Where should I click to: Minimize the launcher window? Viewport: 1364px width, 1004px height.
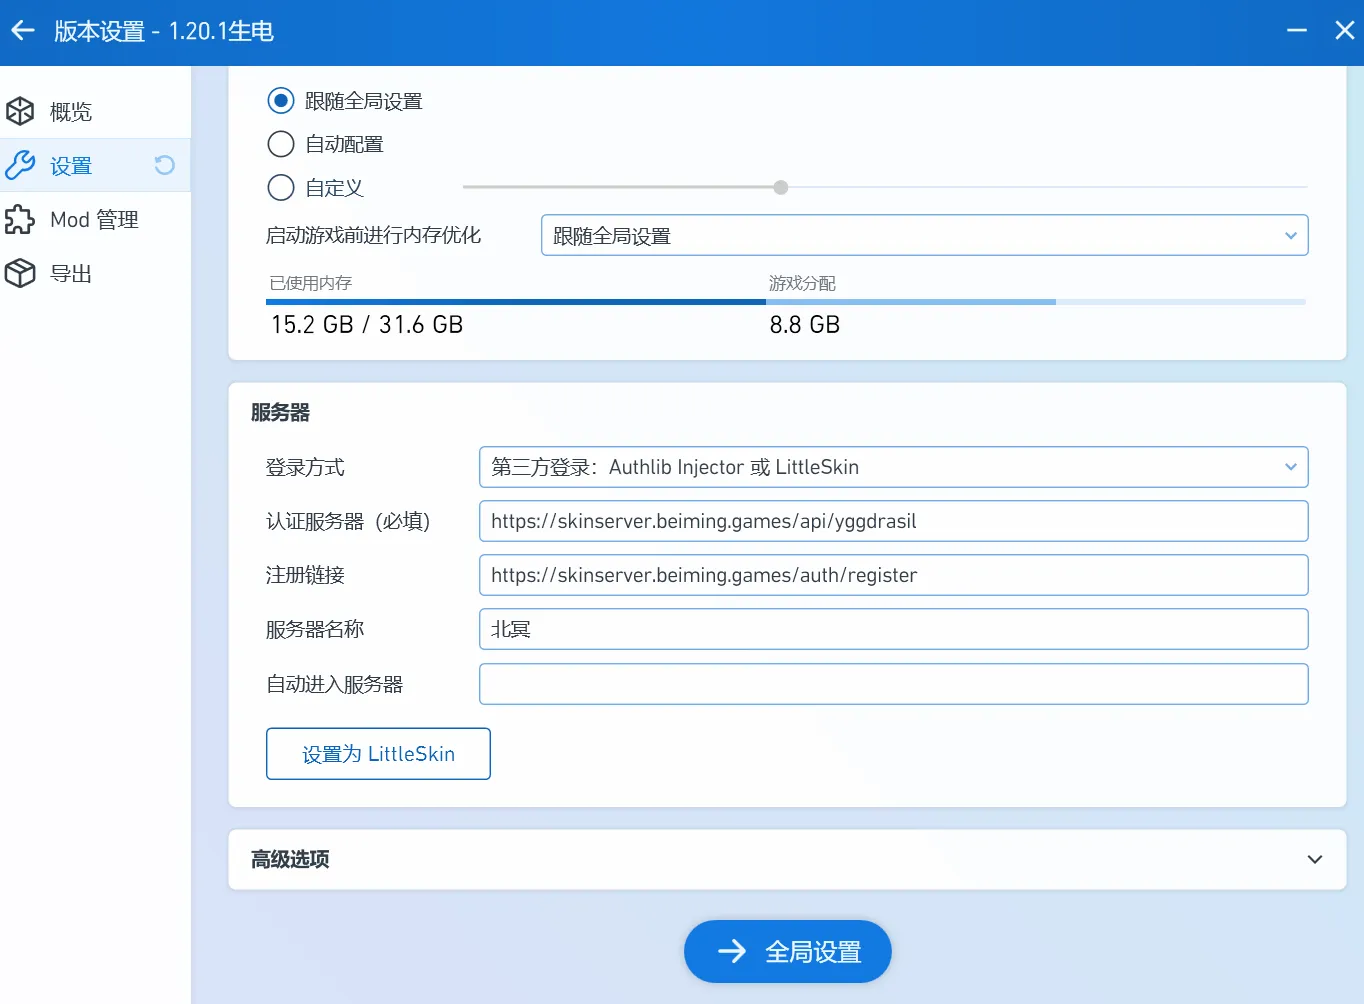tap(1297, 31)
